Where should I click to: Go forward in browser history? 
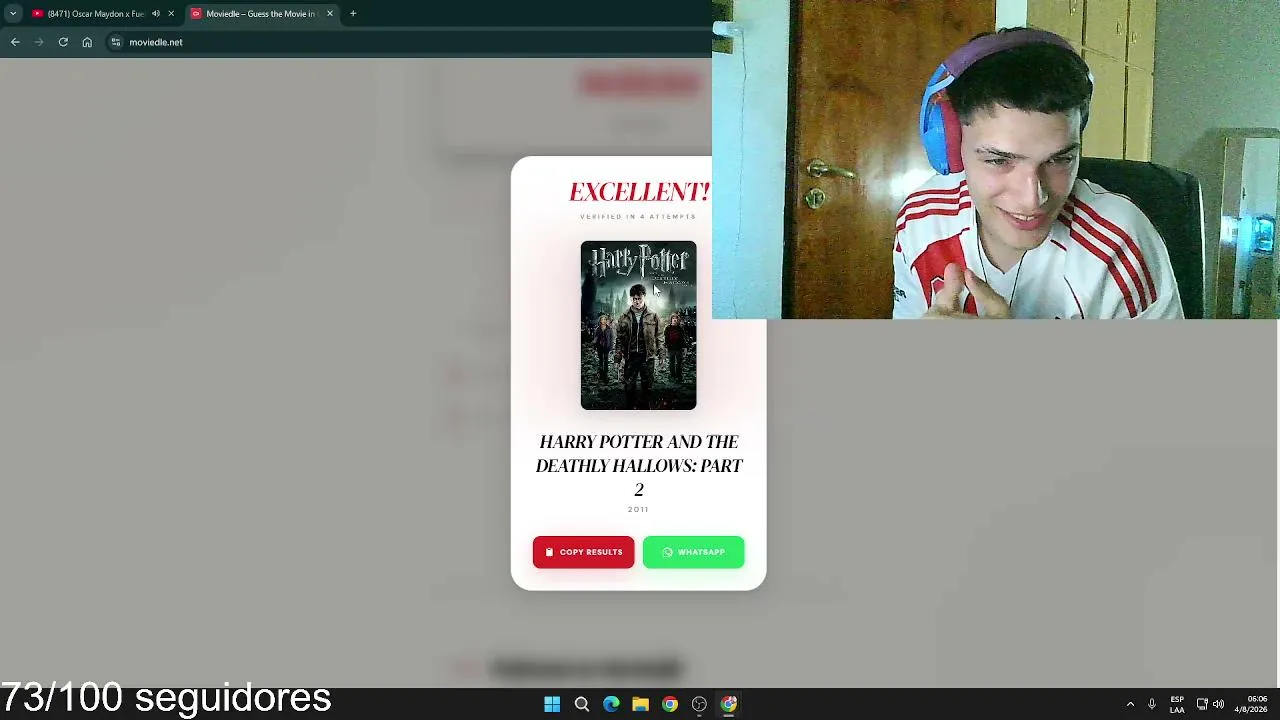pyautogui.click(x=39, y=42)
